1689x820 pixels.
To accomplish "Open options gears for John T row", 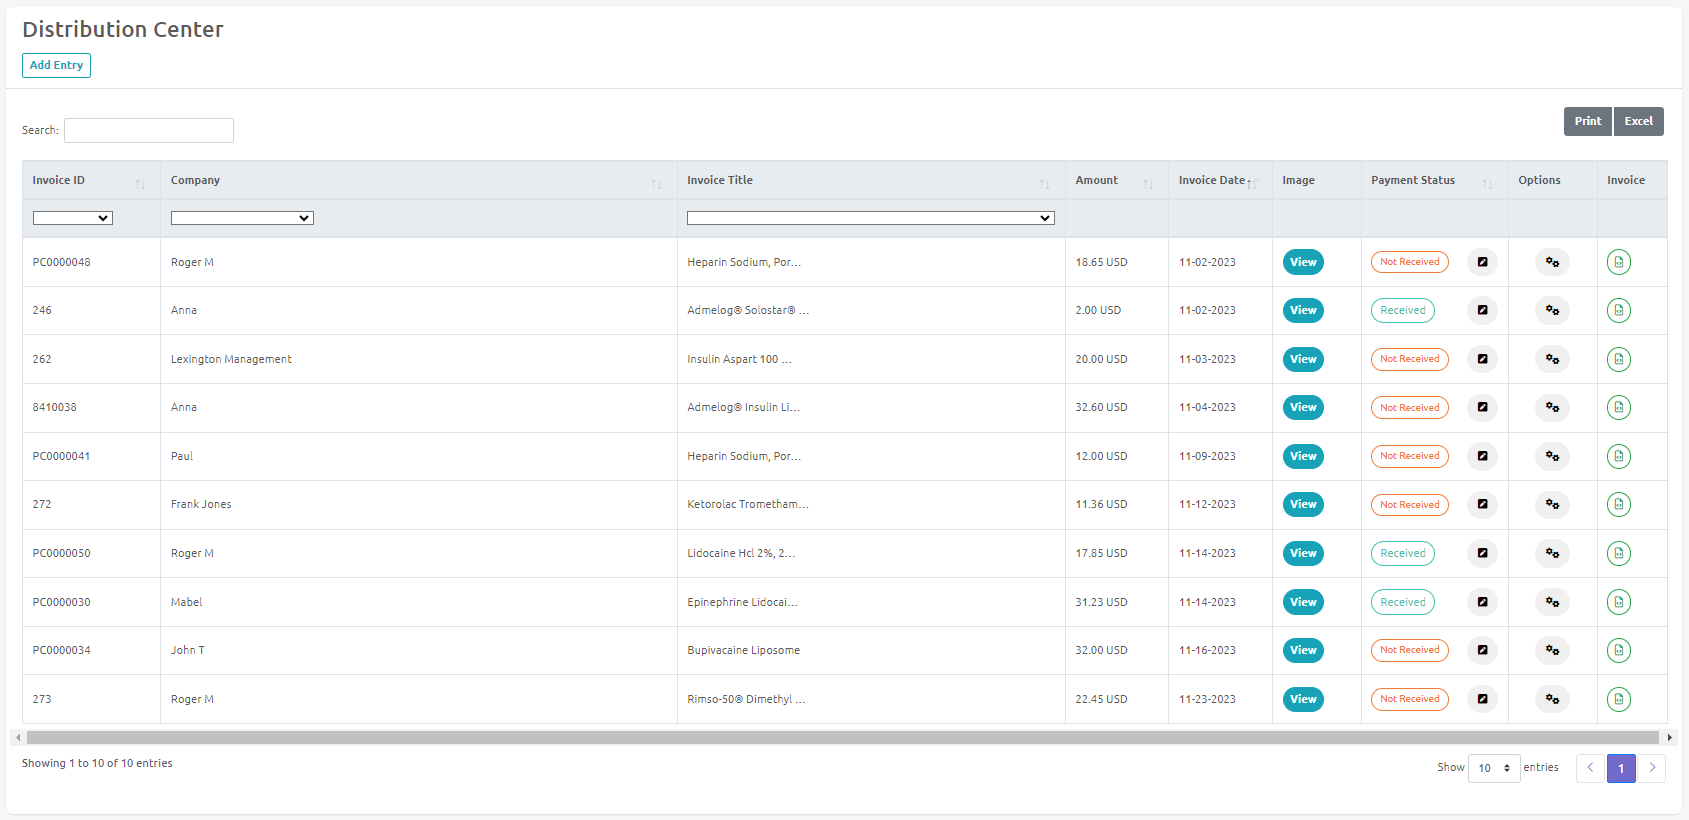I will point(1552,650).
